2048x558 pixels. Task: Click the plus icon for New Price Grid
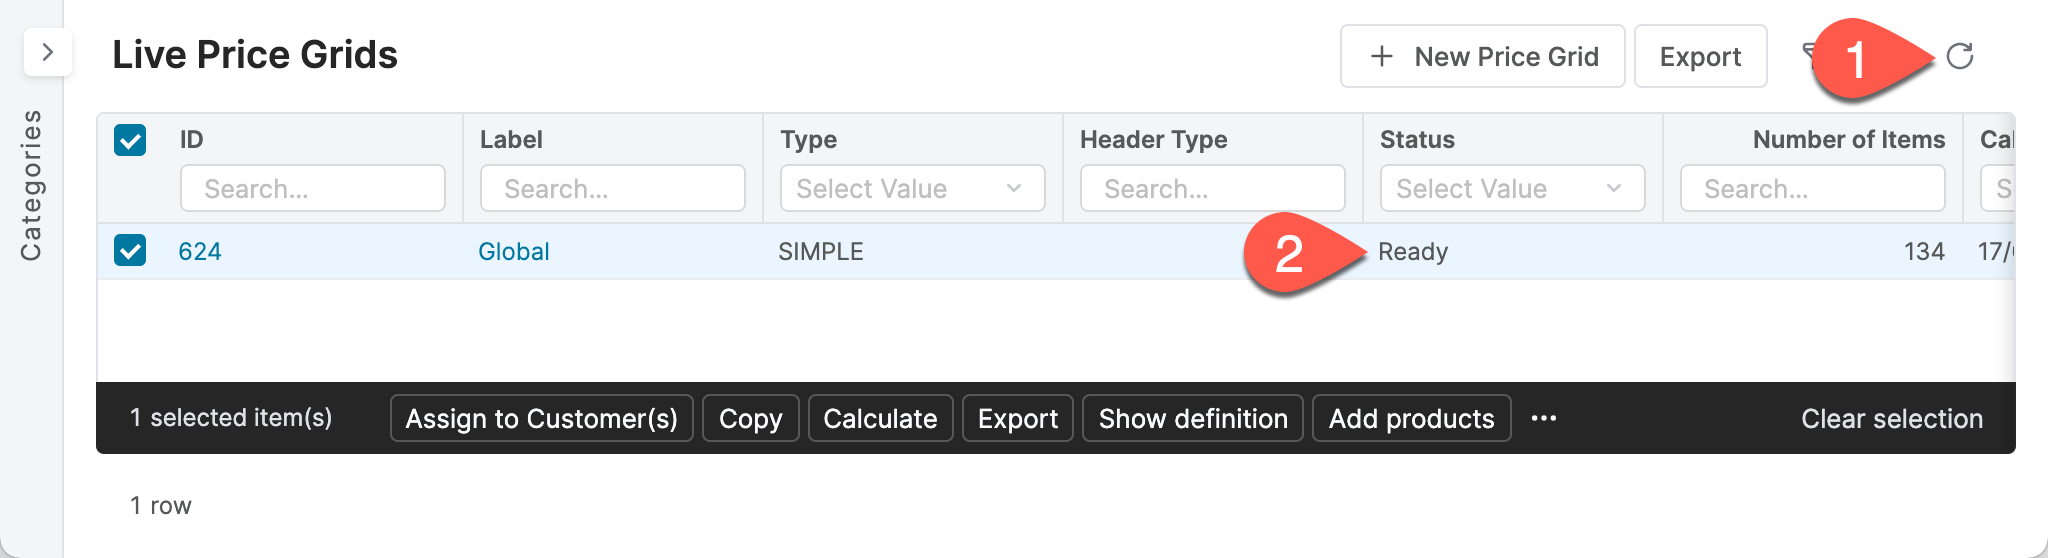1381,56
